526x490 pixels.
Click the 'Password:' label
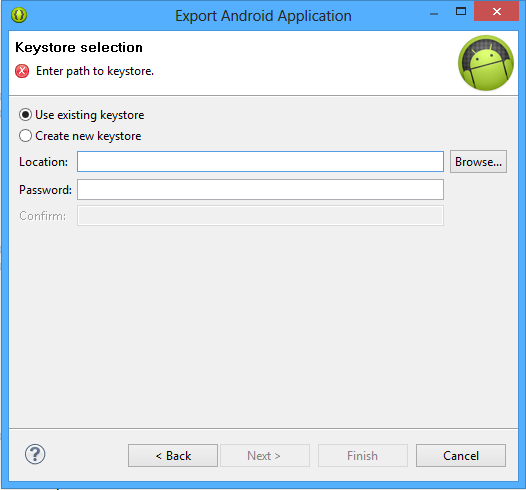point(45,190)
